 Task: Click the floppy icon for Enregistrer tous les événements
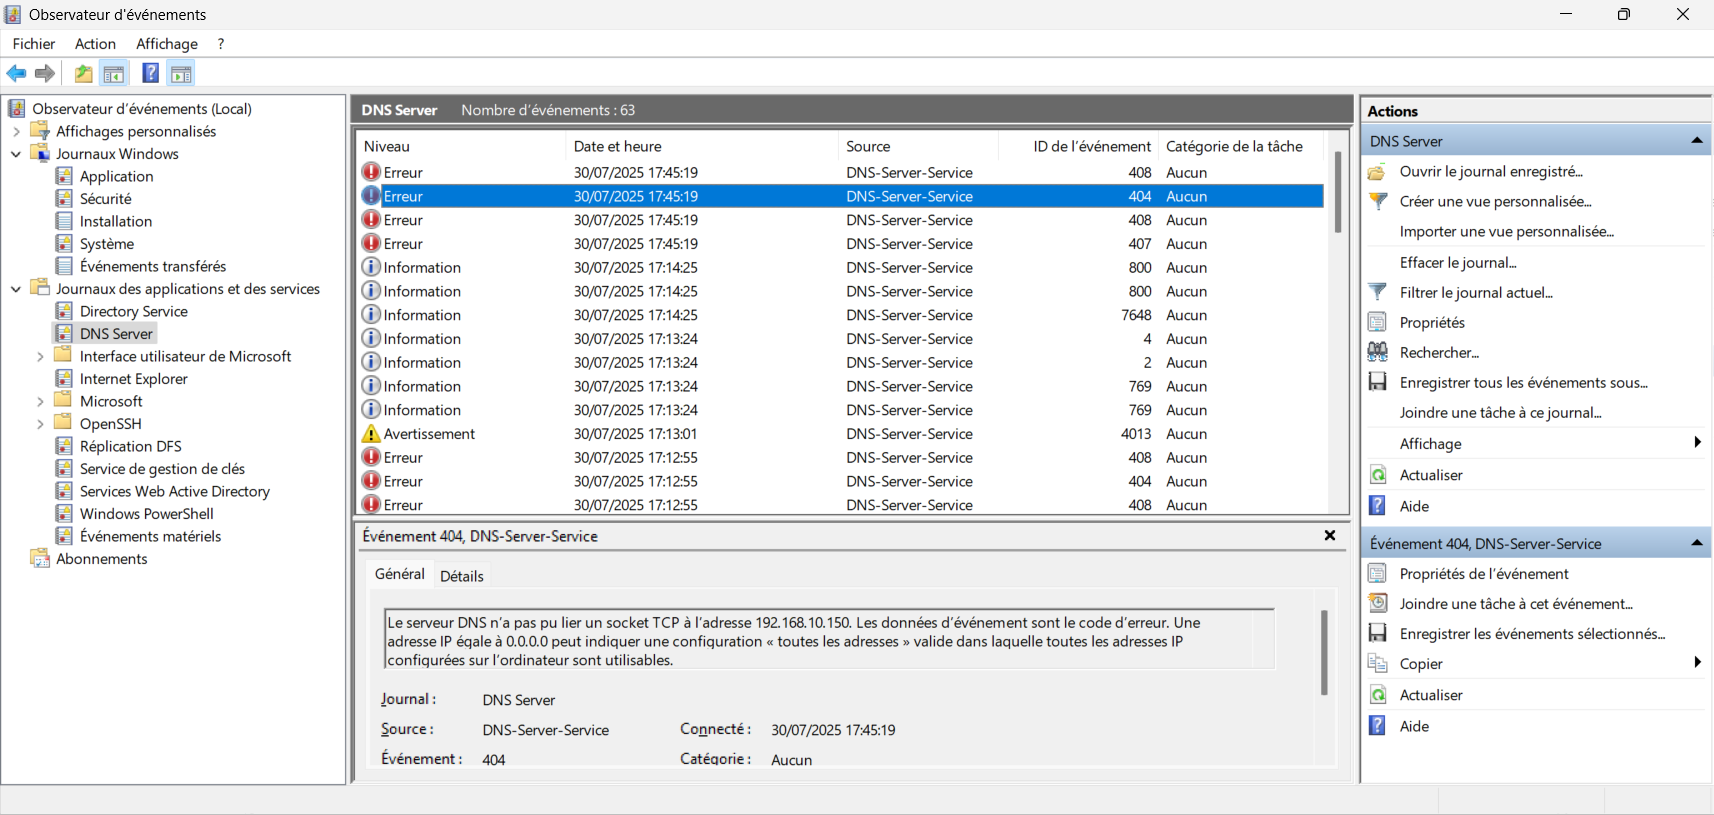pos(1377,382)
